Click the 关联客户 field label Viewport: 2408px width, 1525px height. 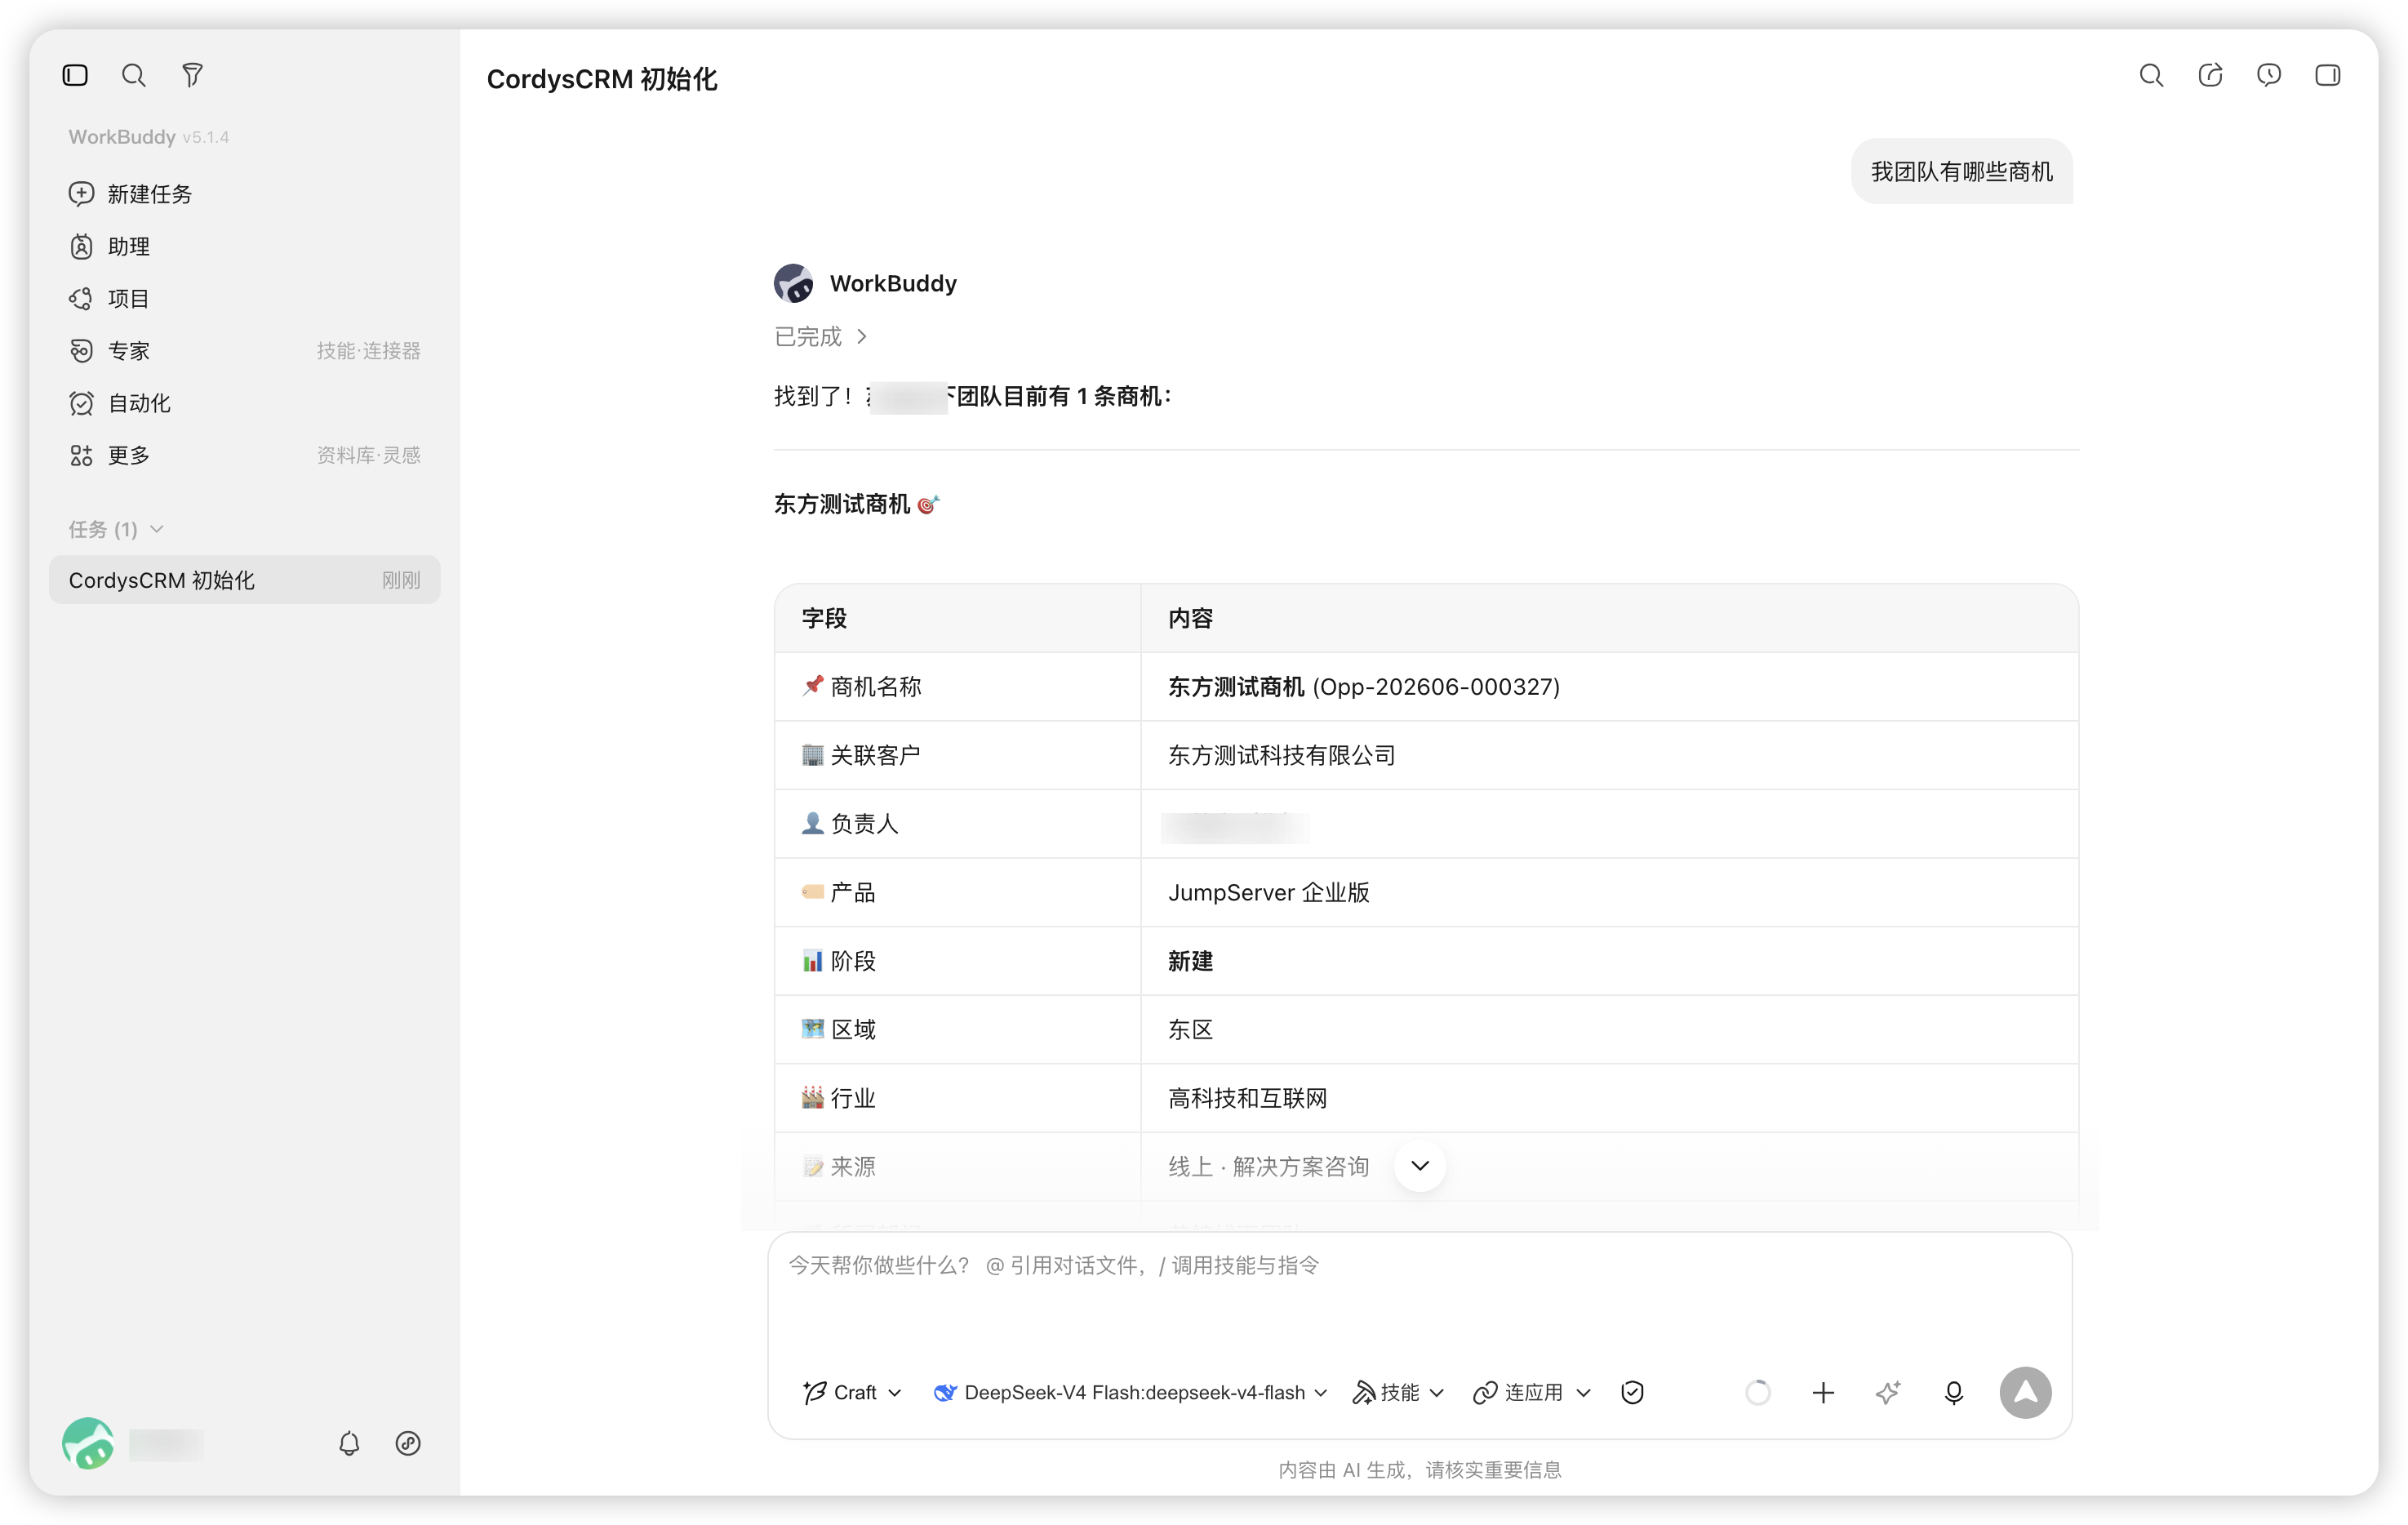click(x=875, y=756)
